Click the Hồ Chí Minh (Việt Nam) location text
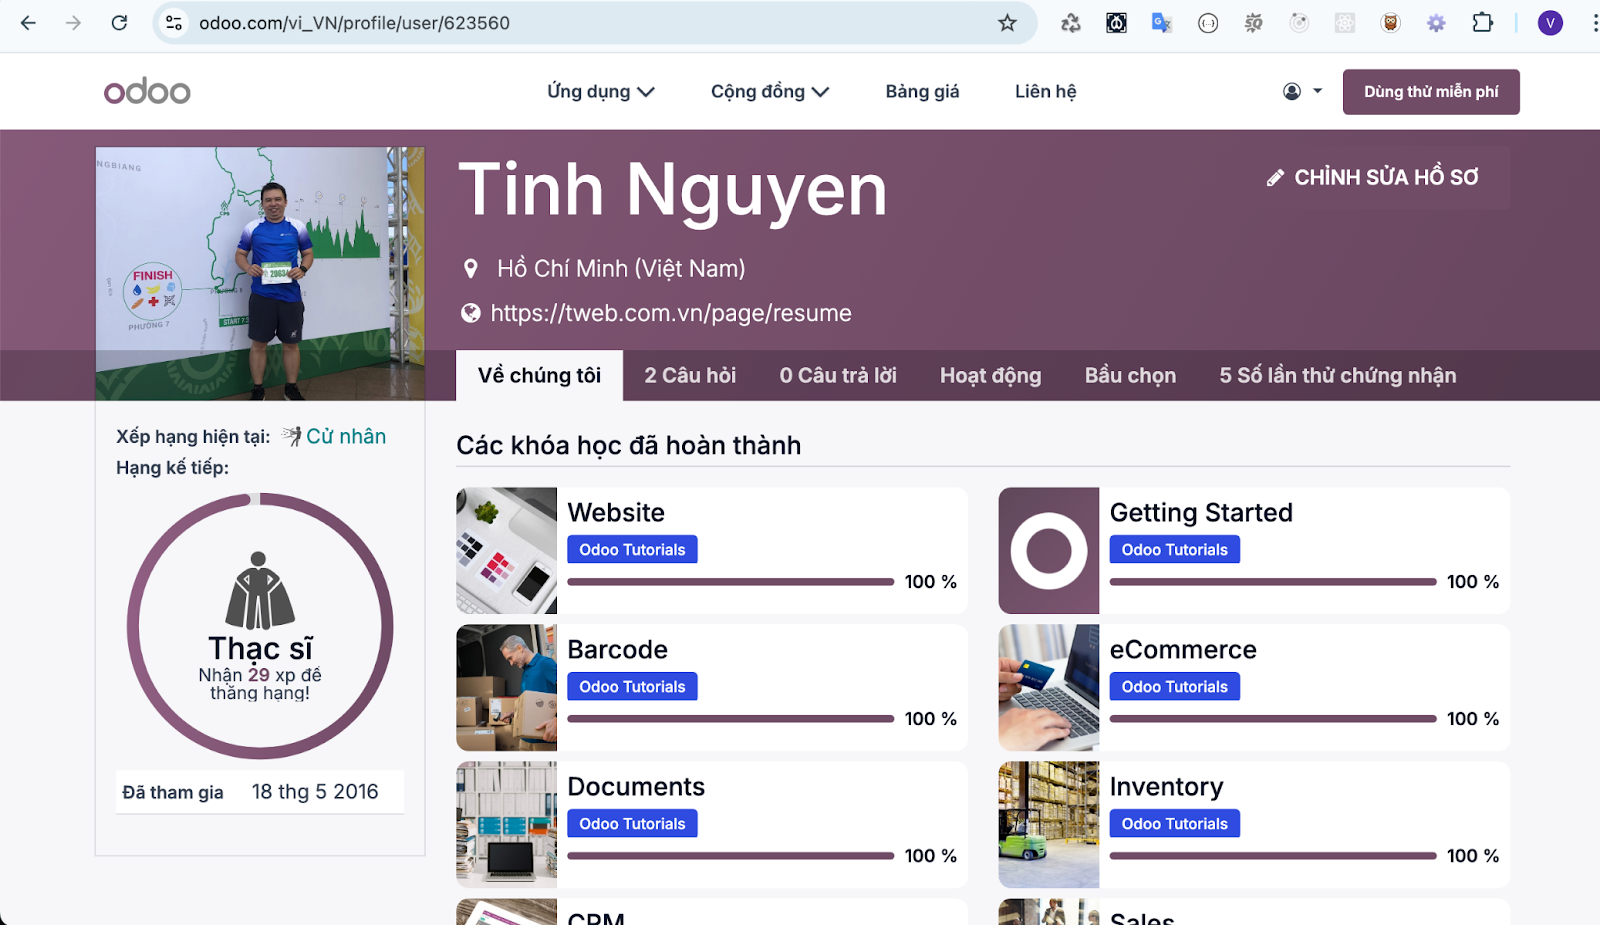 621,268
